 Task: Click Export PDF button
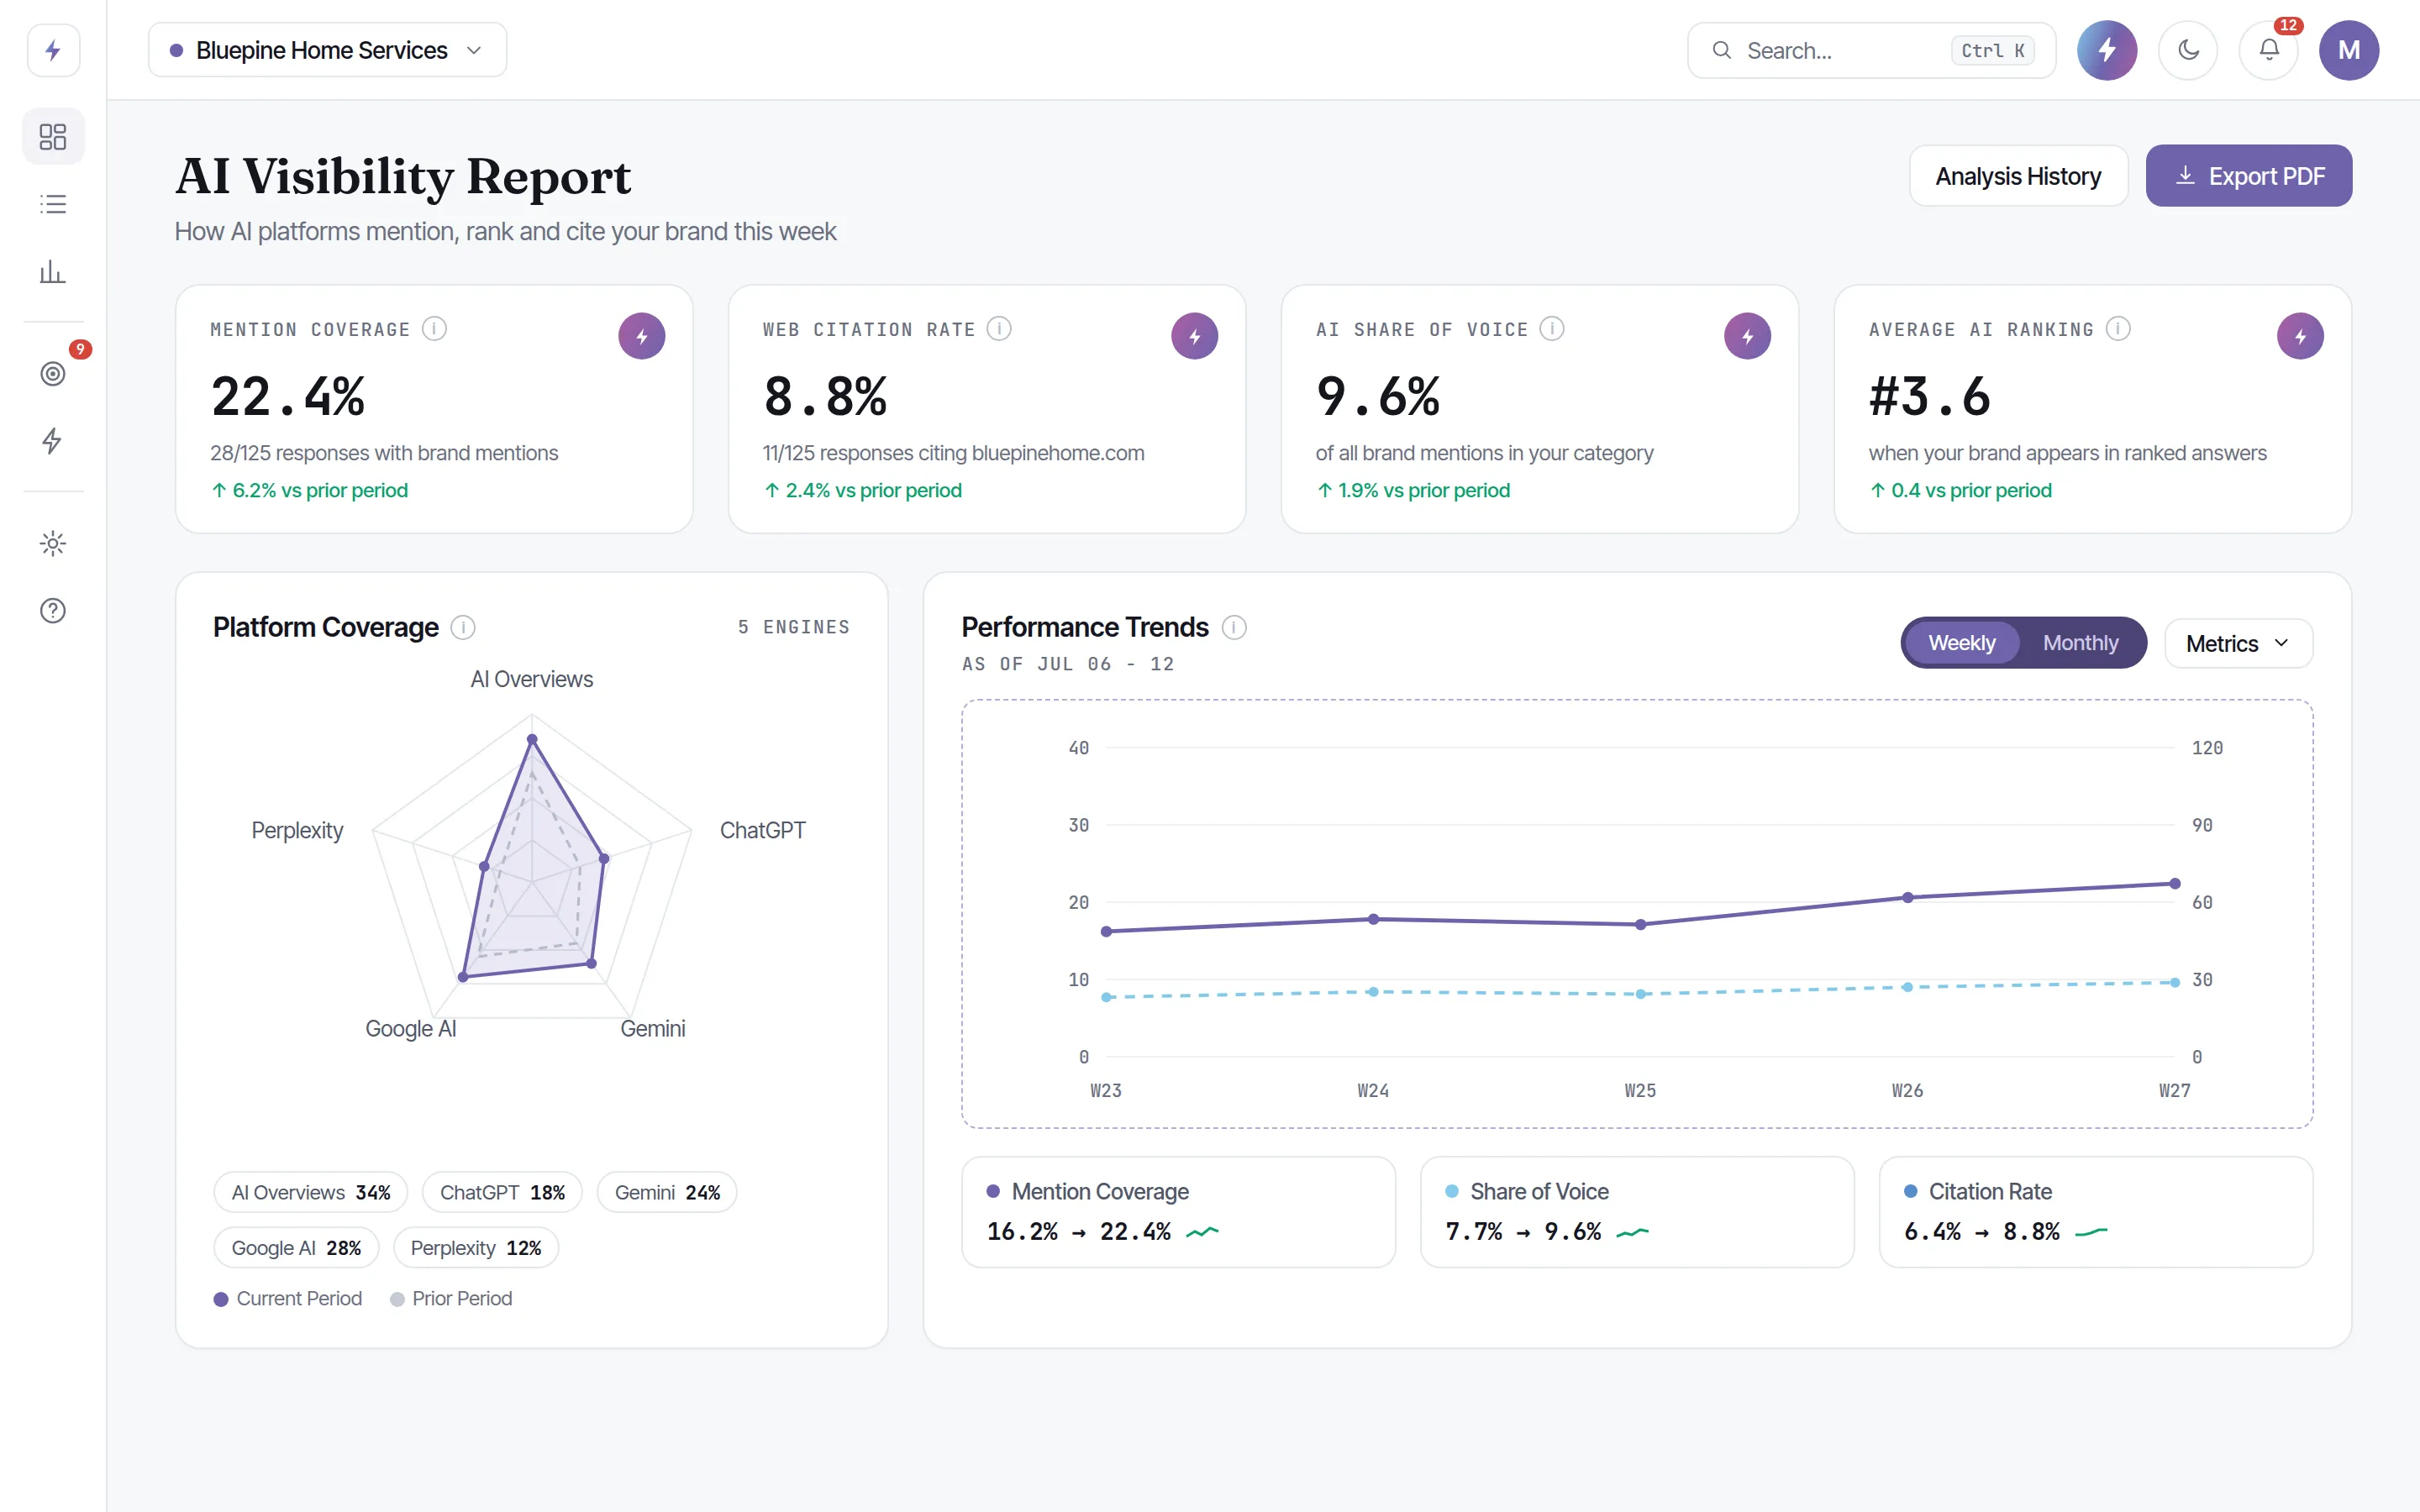click(x=2249, y=176)
